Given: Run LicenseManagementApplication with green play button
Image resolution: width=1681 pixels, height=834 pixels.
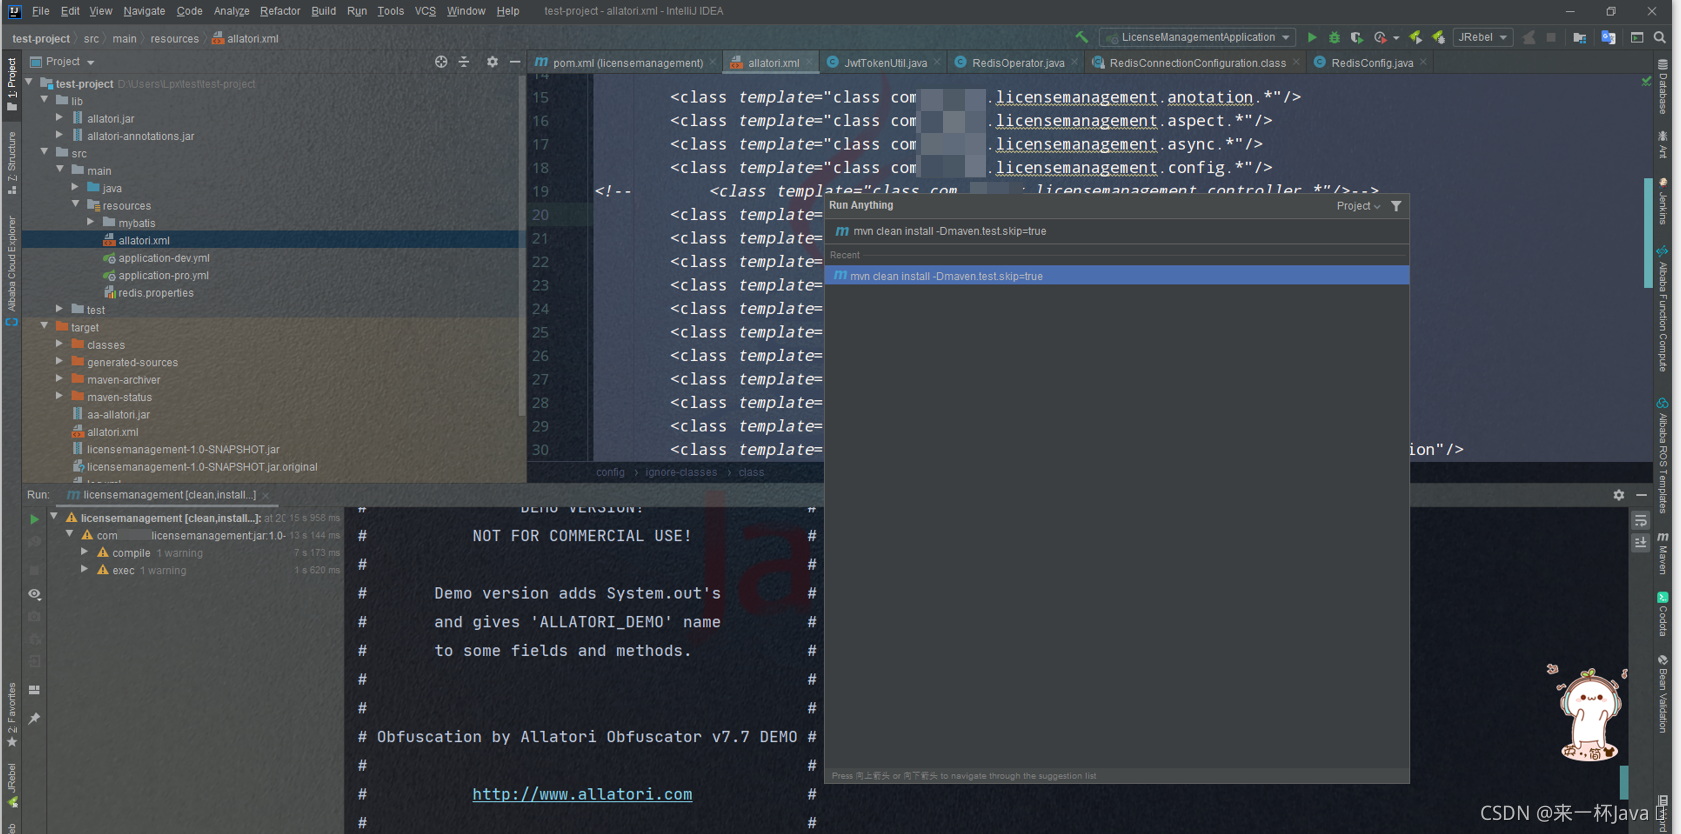Looking at the screenshot, I should 1312,37.
